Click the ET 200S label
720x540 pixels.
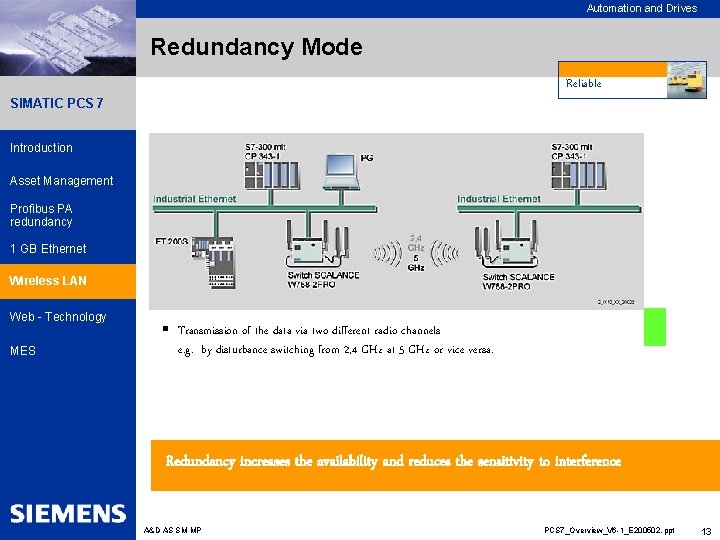pyautogui.click(x=172, y=241)
